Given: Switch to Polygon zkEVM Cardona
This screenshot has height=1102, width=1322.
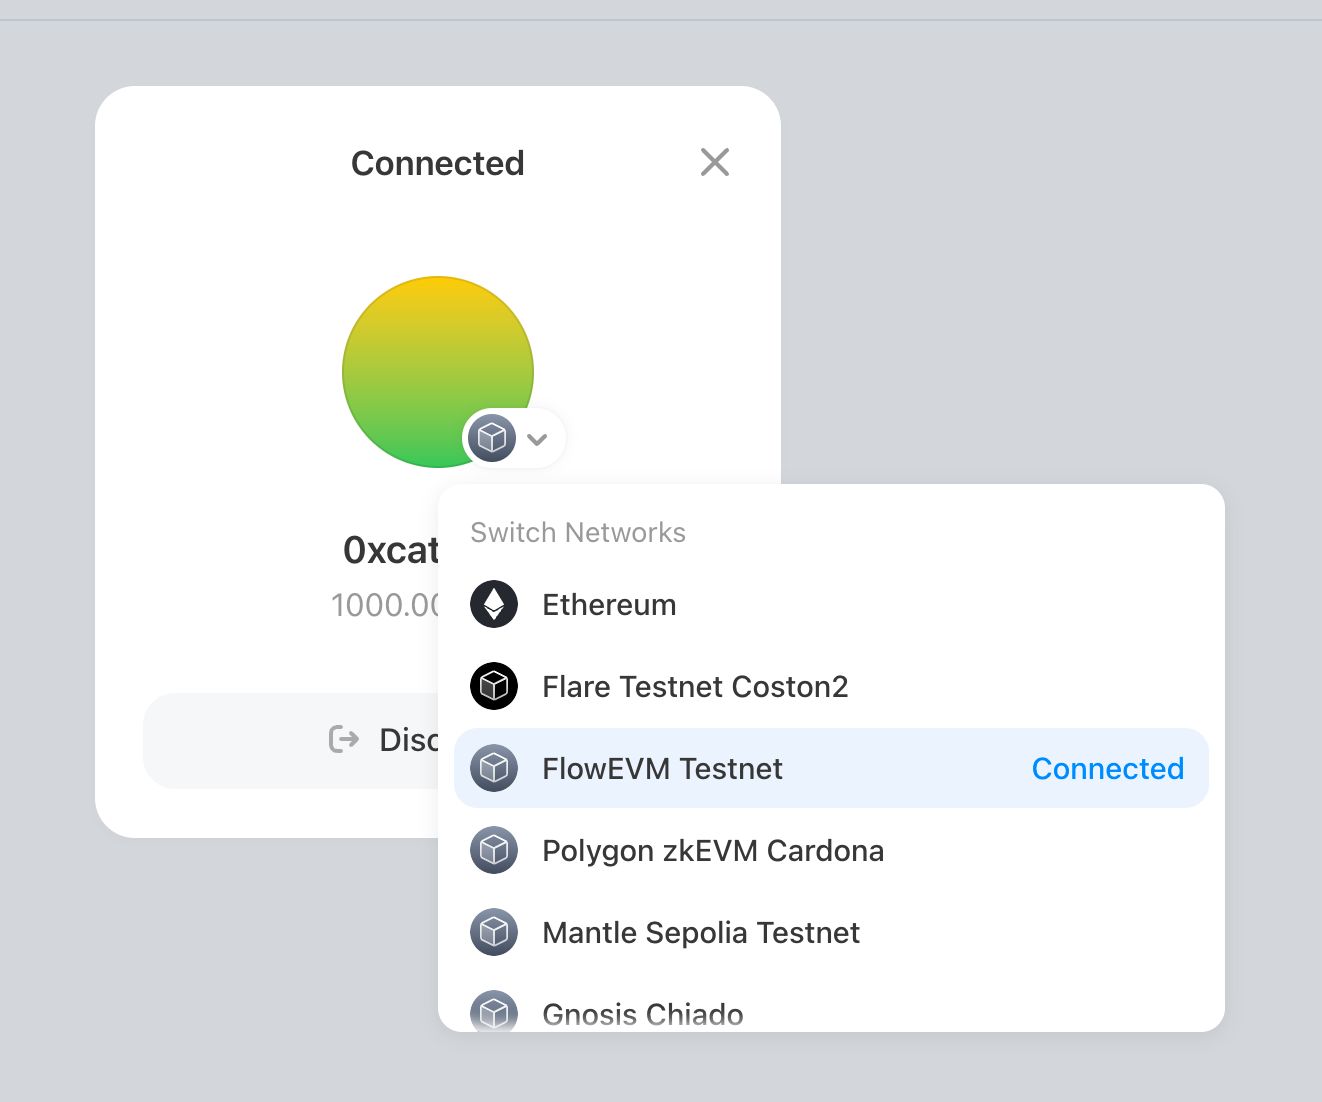Looking at the screenshot, I should (x=831, y=850).
